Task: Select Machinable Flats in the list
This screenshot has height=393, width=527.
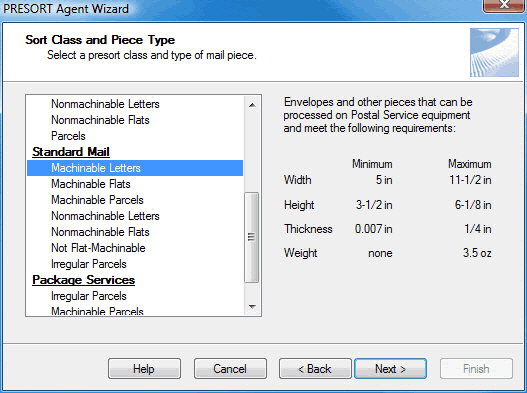Action: click(135, 184)
